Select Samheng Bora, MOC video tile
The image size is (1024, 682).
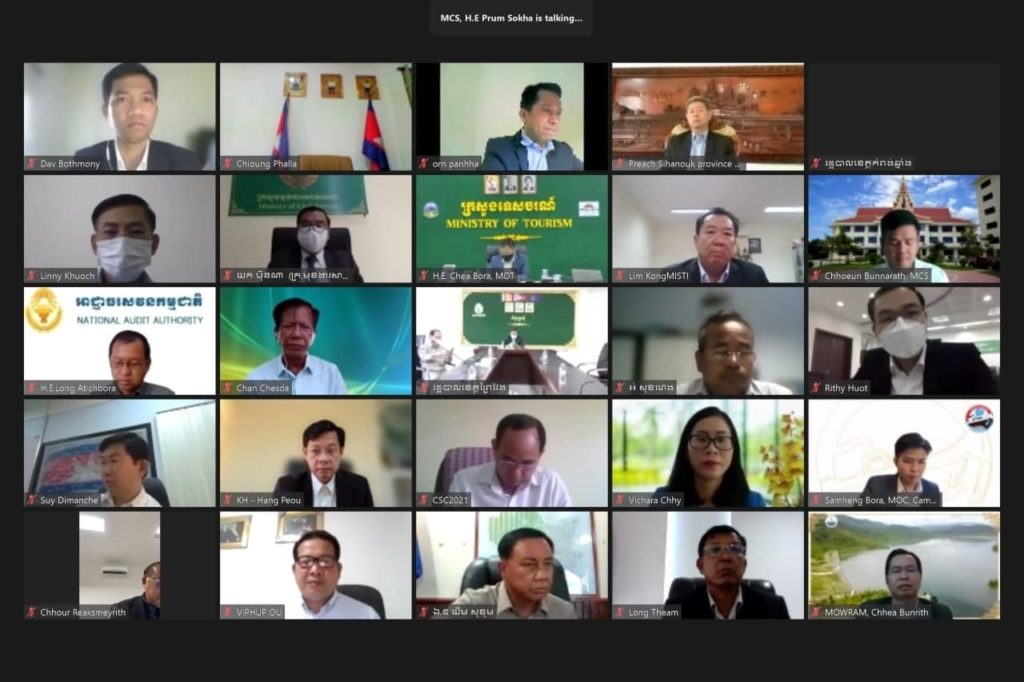[x=904, y=453]
